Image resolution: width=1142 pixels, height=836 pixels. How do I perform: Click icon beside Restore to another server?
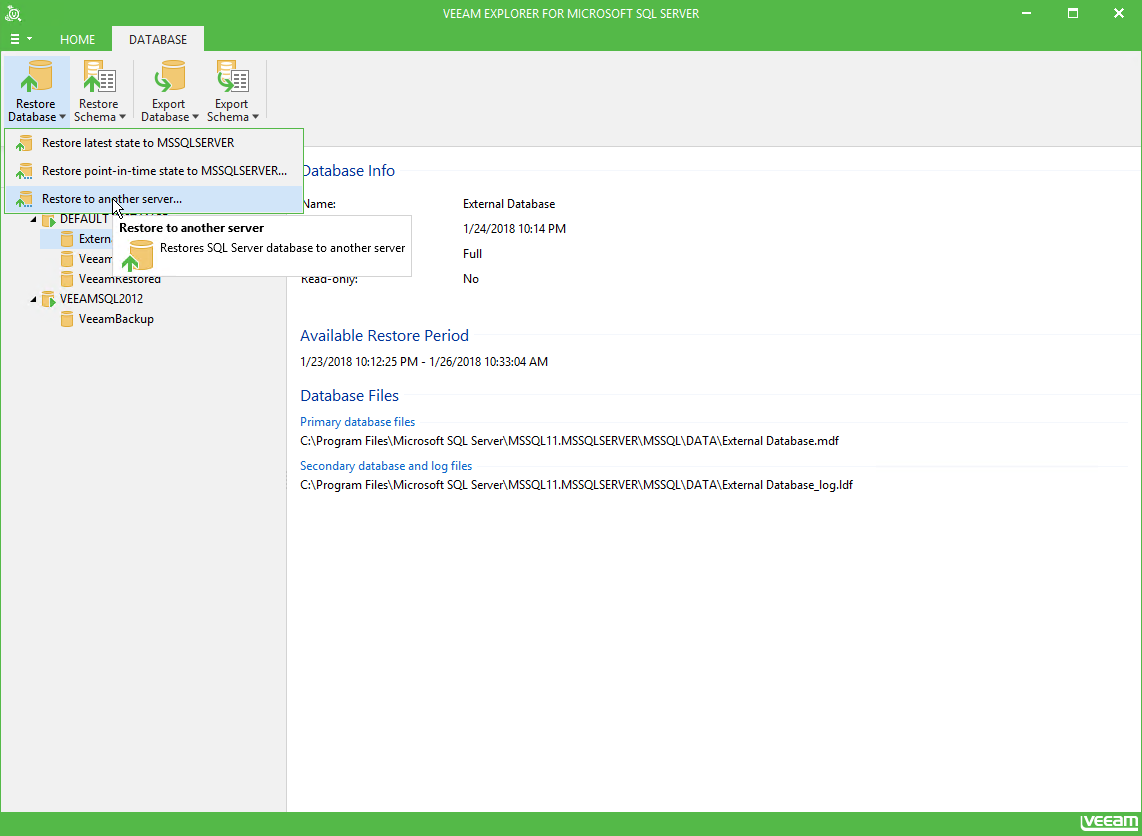tap(24, 199)
